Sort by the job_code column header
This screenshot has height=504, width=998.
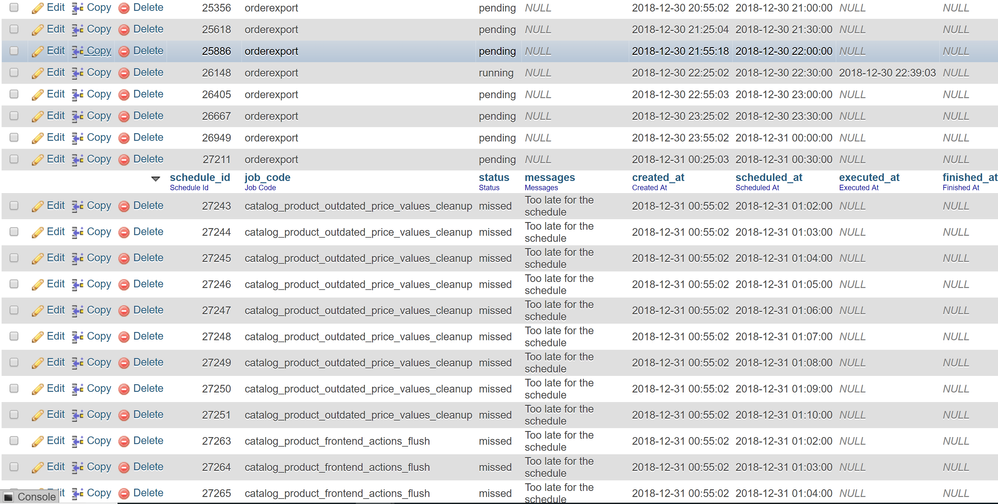click(x=267, y=177)
